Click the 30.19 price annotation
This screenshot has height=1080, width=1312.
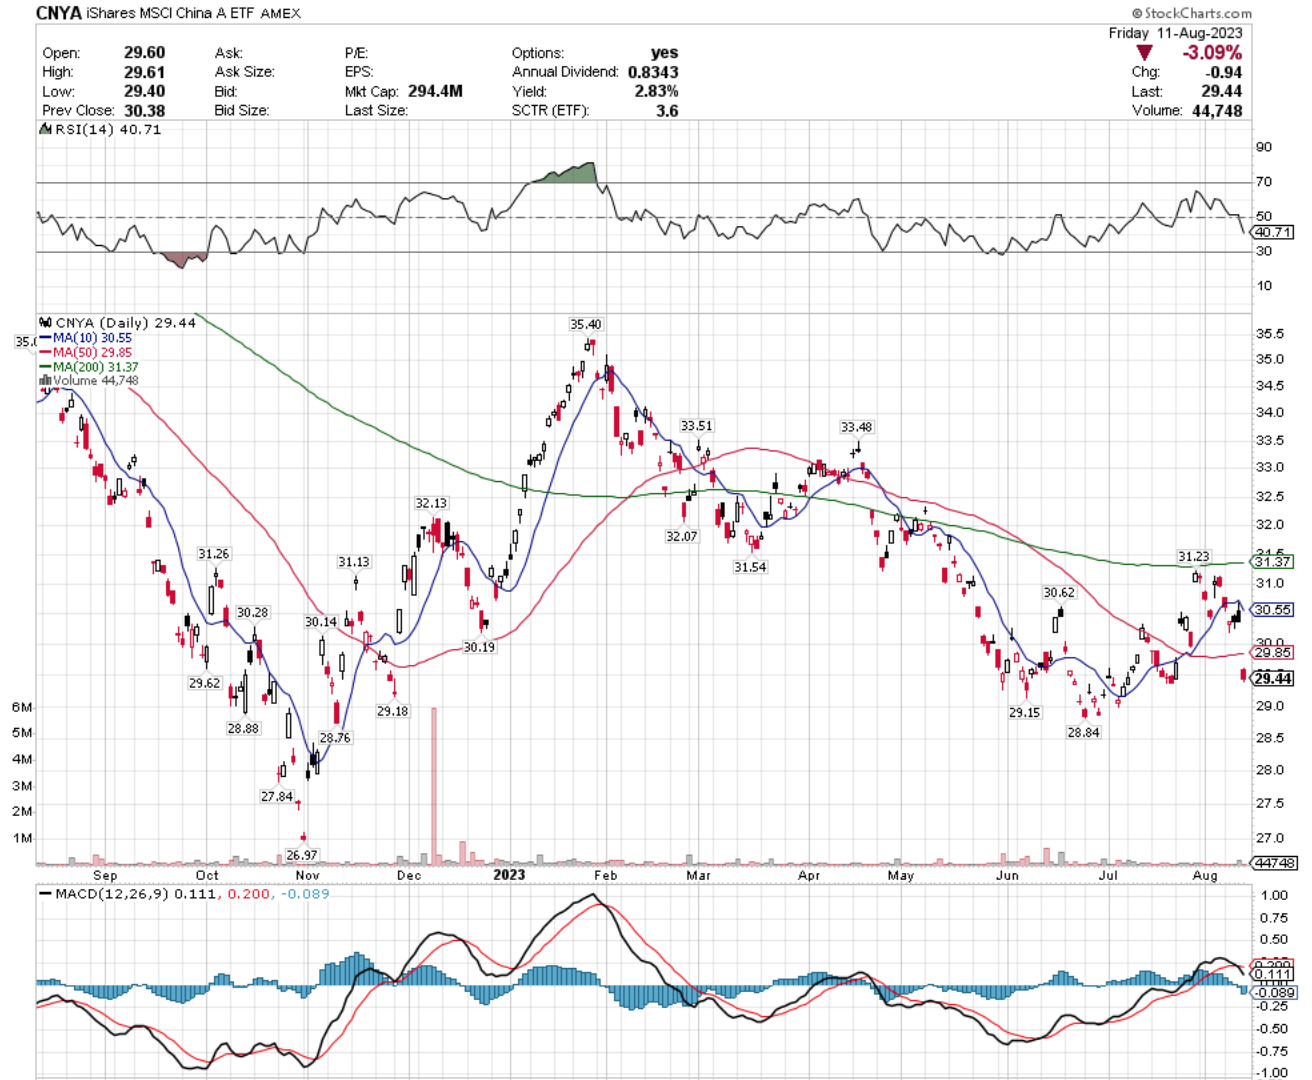[479, 647]
